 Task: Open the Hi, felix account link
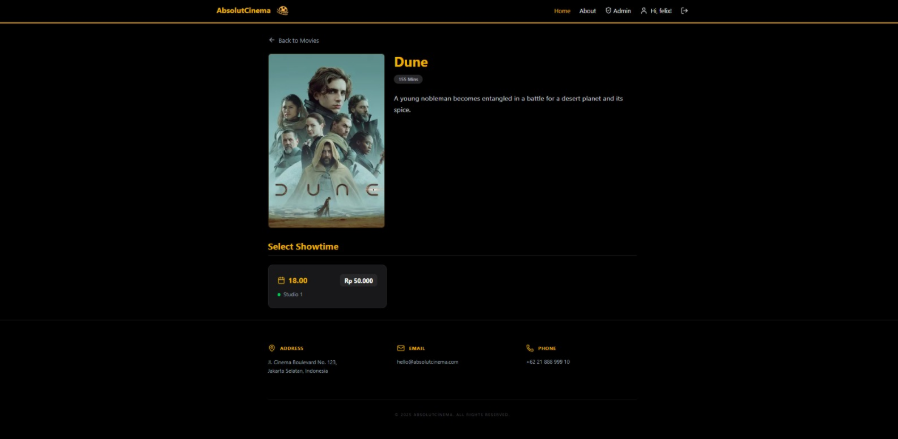coord(656,11)
